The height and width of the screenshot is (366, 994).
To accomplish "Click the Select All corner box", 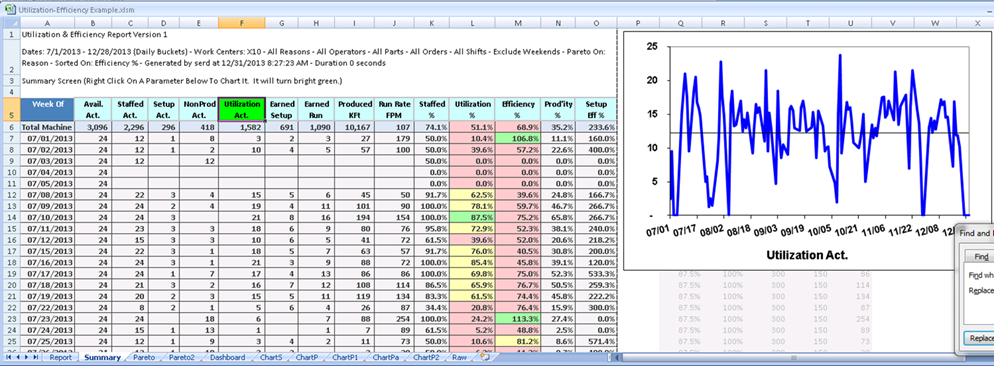I will (x=10, y=23).
